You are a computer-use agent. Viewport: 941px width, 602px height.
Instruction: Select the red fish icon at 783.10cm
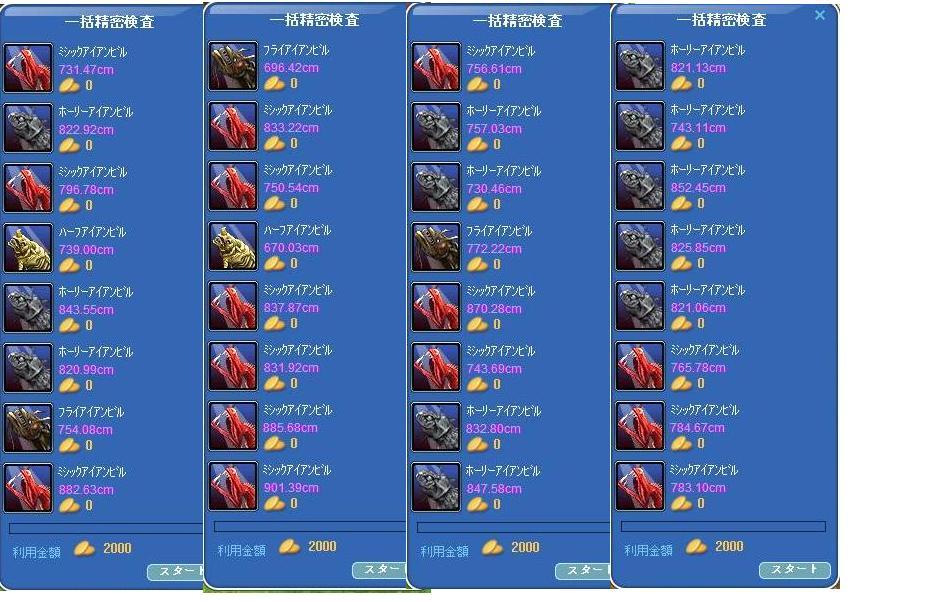coord(640,486)
